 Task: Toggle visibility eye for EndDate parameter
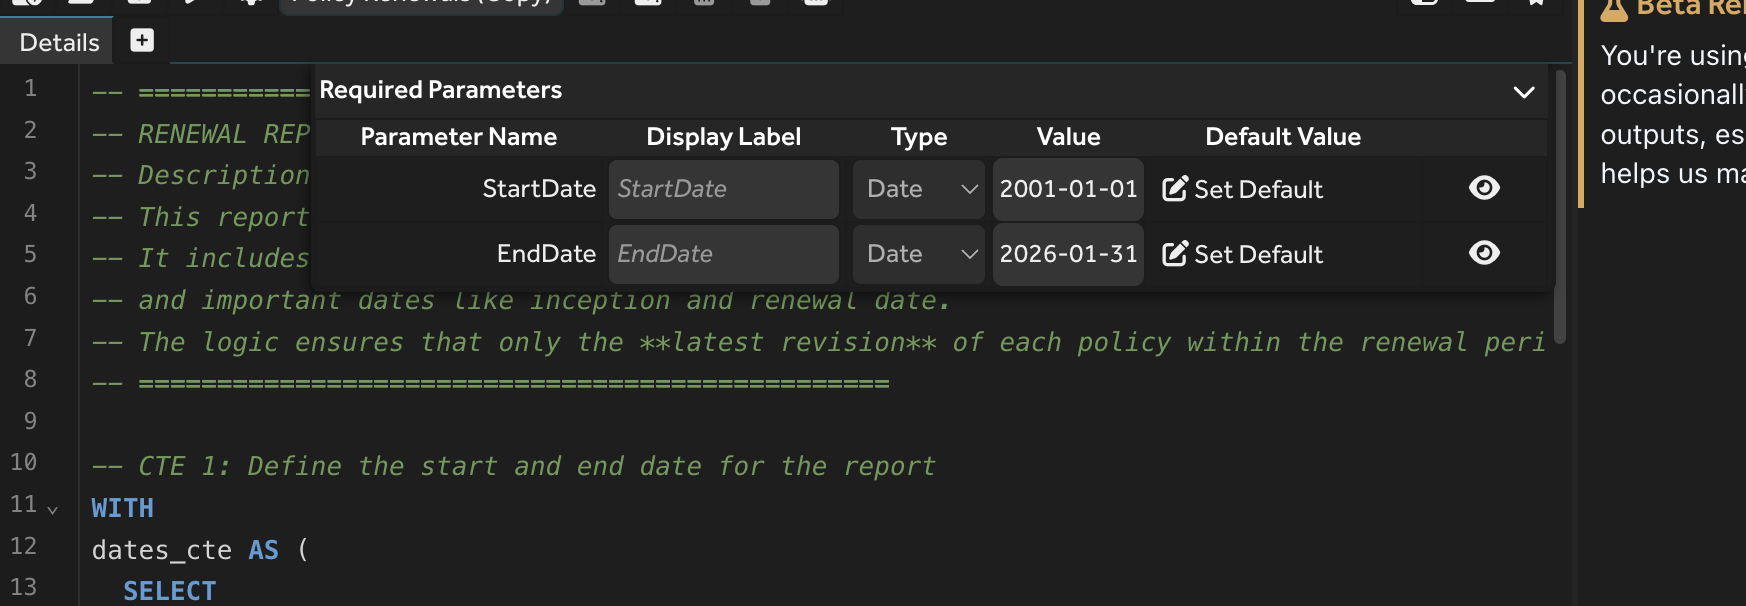point(1484,253)
